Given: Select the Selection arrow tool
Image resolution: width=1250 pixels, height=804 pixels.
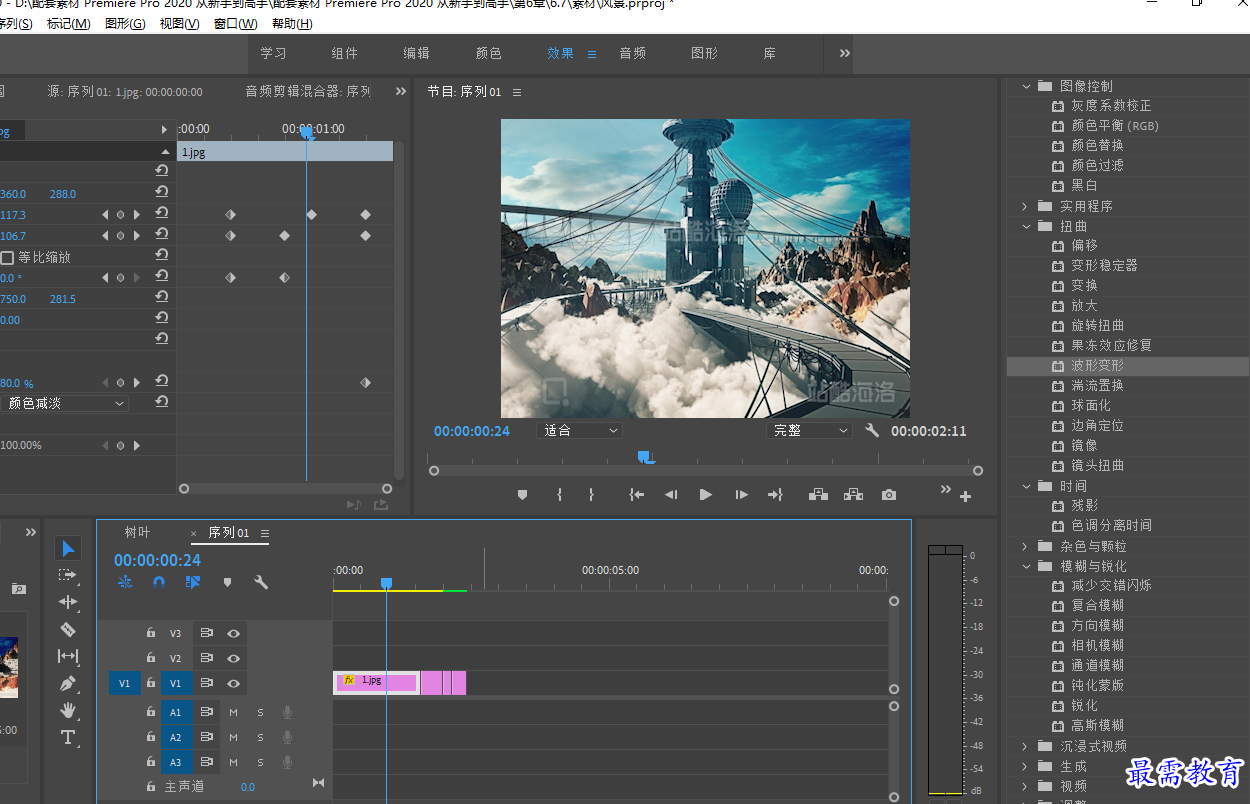Looking at the screenshot, I should click(68, 548).
